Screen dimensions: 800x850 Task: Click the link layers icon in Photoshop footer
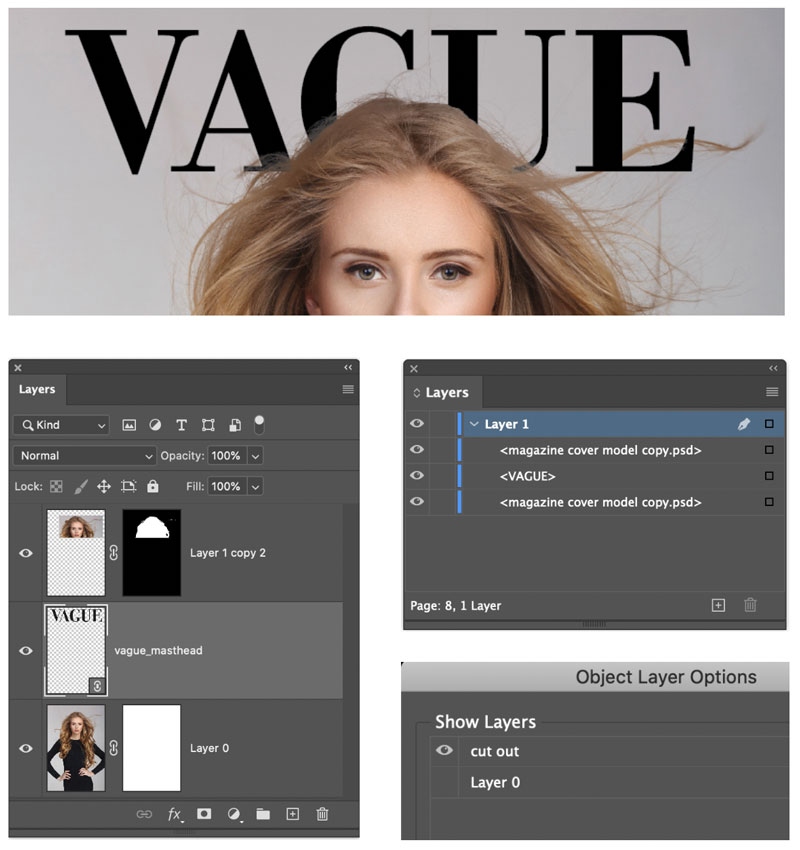[x=144, y=814]
